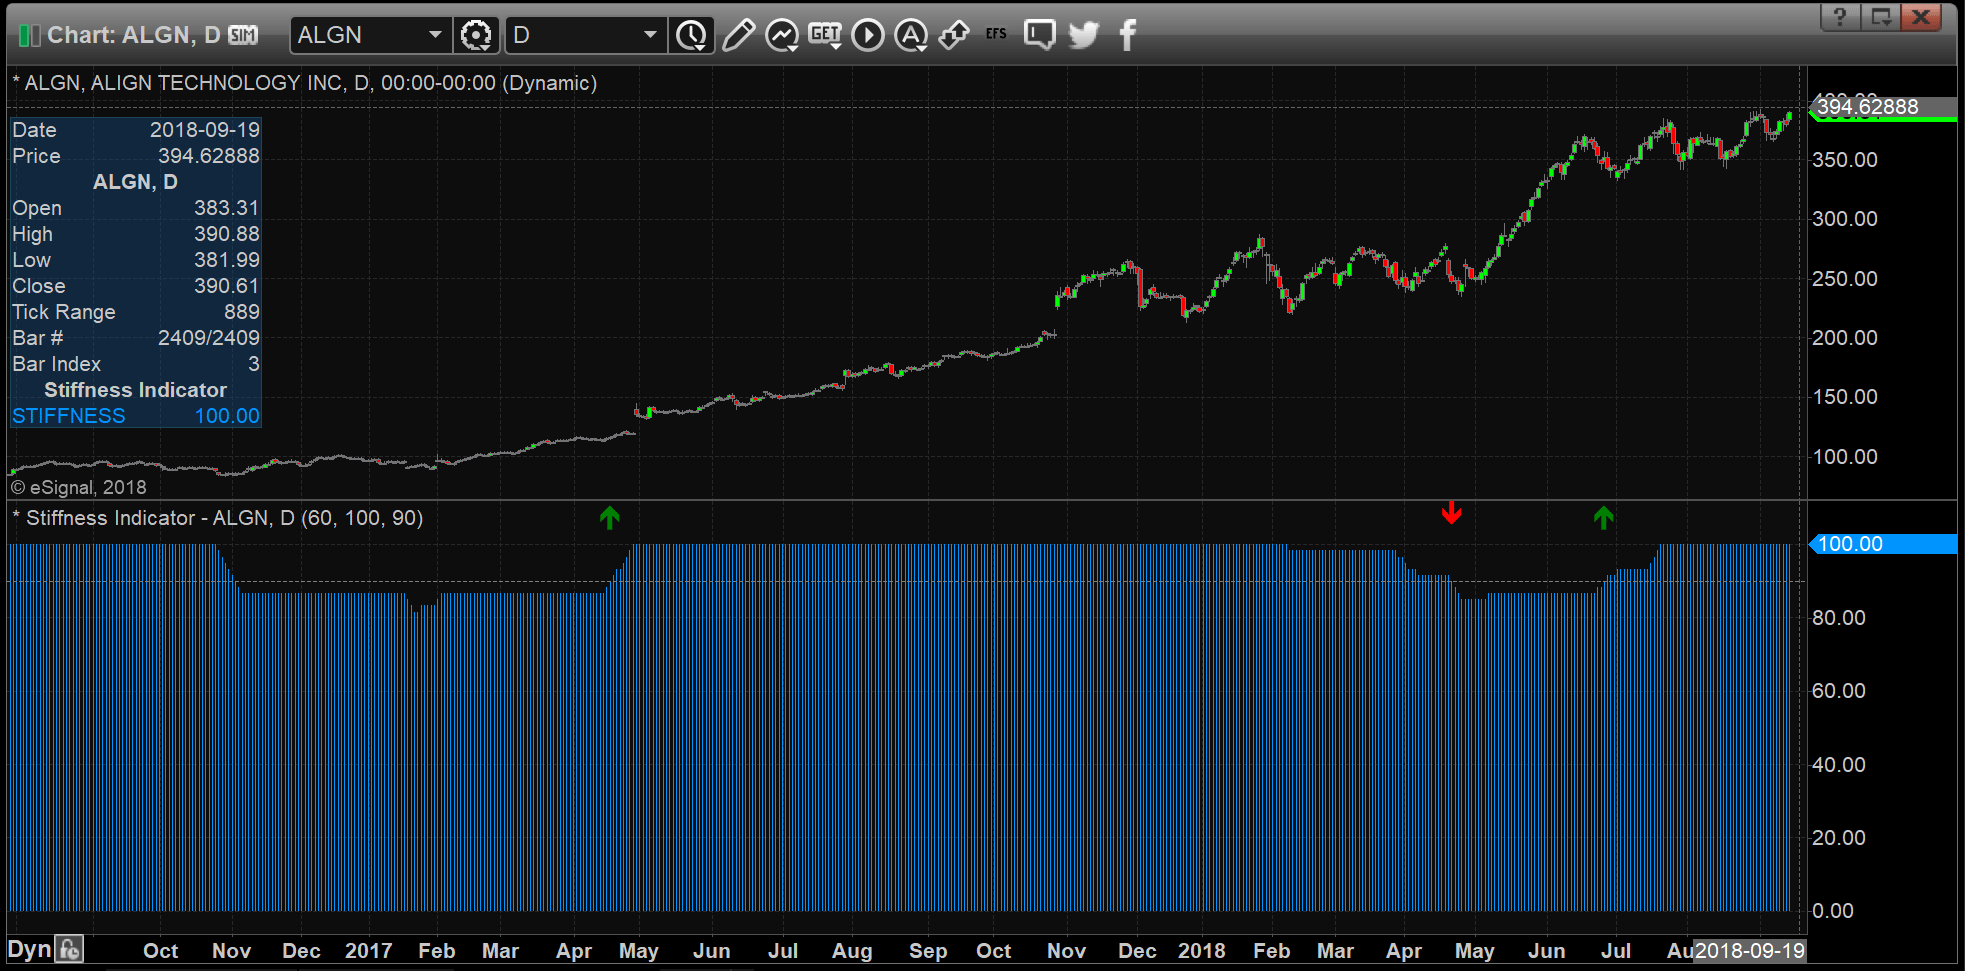Select the ALGN ALIGN TECHNOLOGY INC chart title
This screenshot has width=1965, height=971.
pyautogui.click(x=305, y=83)
